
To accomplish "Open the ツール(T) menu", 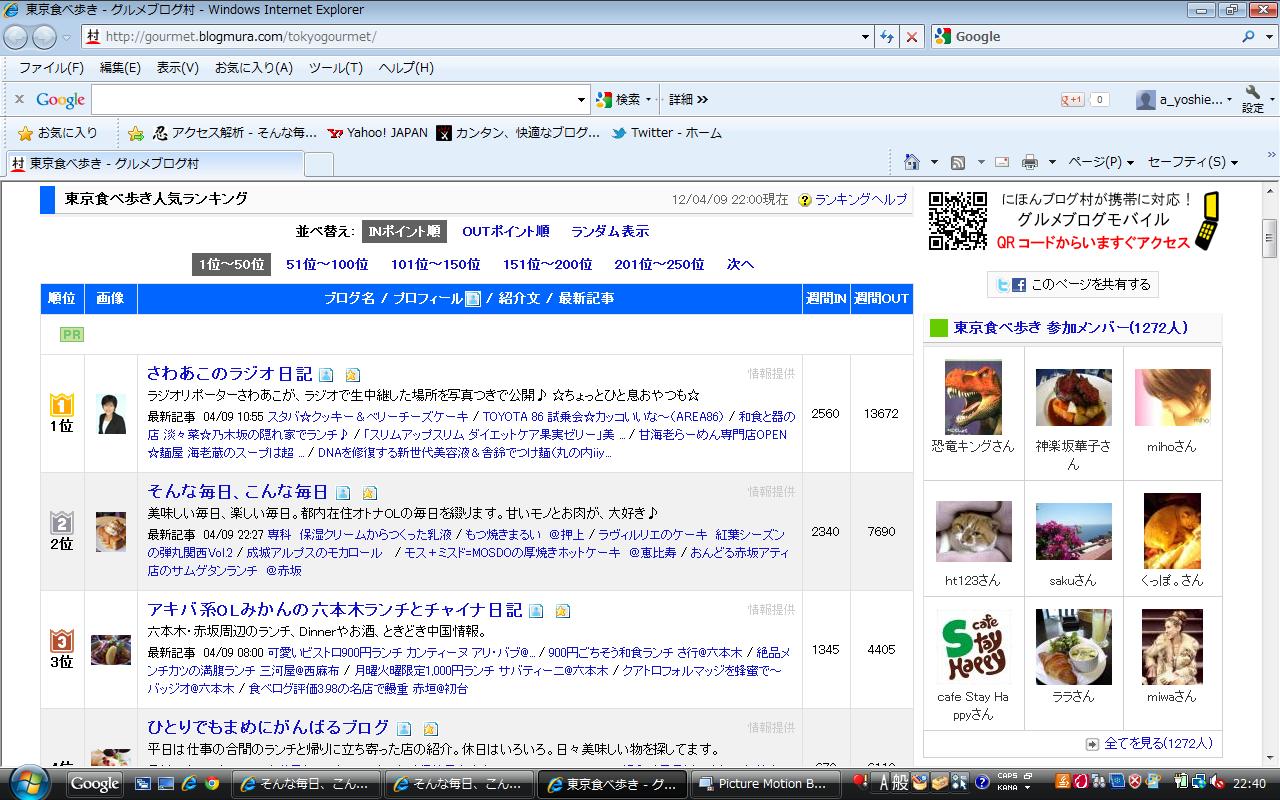I will pos(335,68).
